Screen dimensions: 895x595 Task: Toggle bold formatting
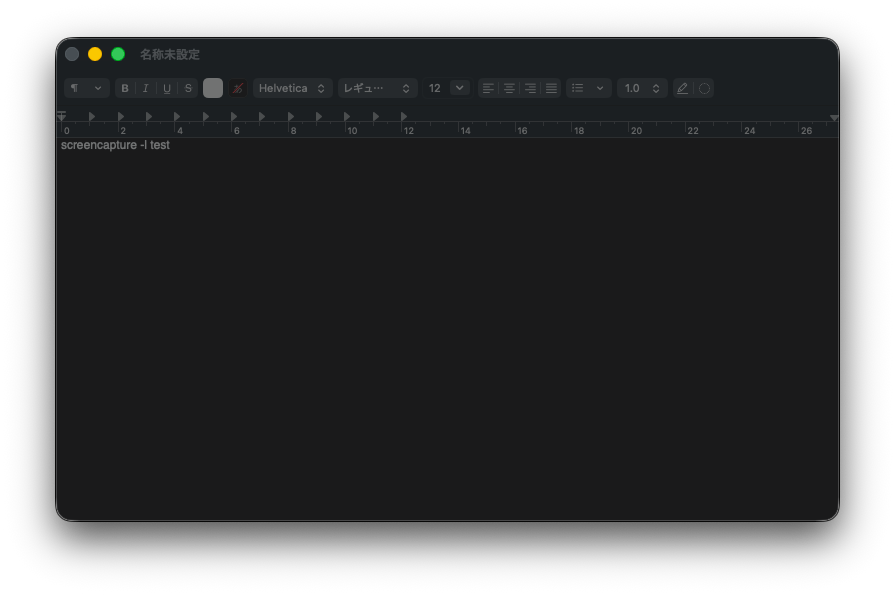125,88
